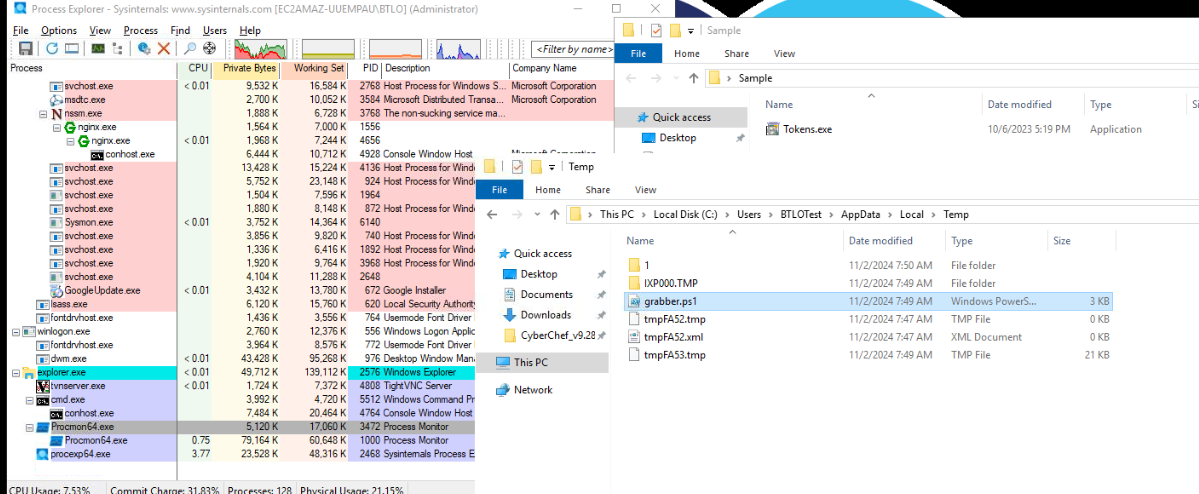Click the Filter by name input box
Image resolution: width=1199 pixels, height=494 pixels.
click(x=574, y=49)
